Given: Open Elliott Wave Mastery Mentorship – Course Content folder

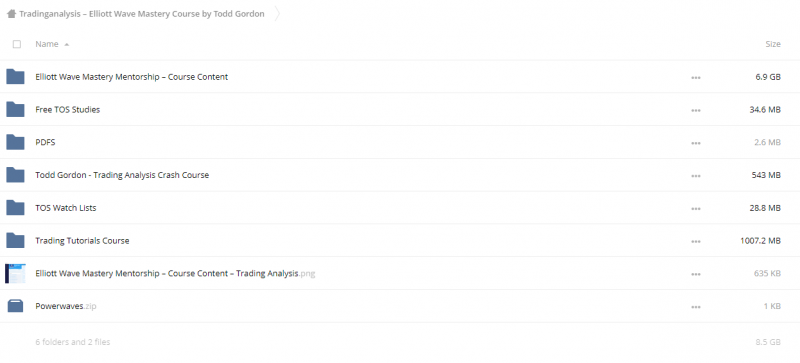Looking at the screenshot, I should click(132, 77).
